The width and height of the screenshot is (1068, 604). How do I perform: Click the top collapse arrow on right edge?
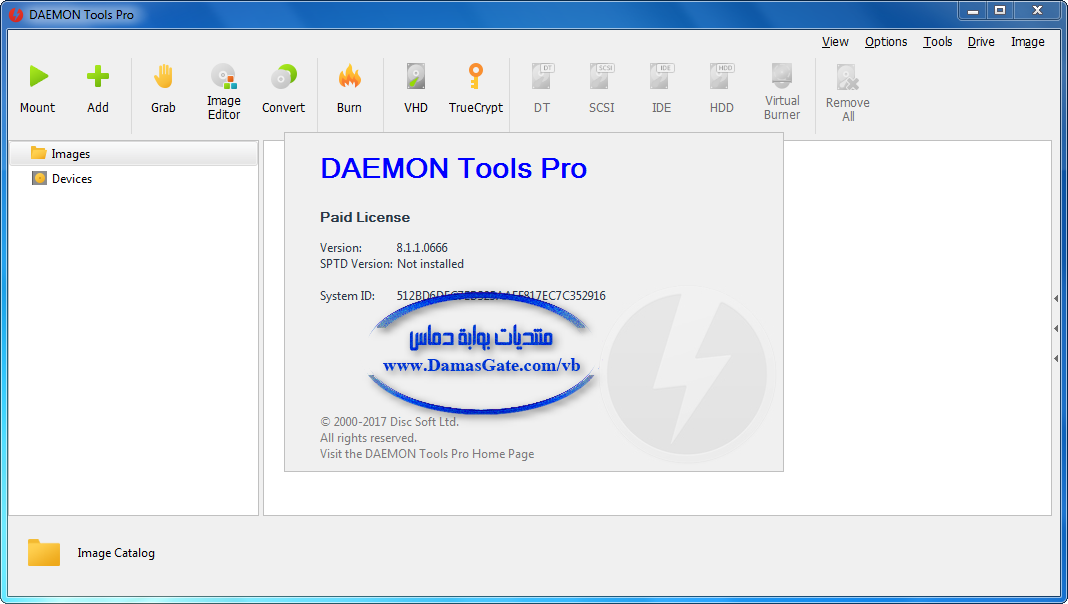(1056, 298)
